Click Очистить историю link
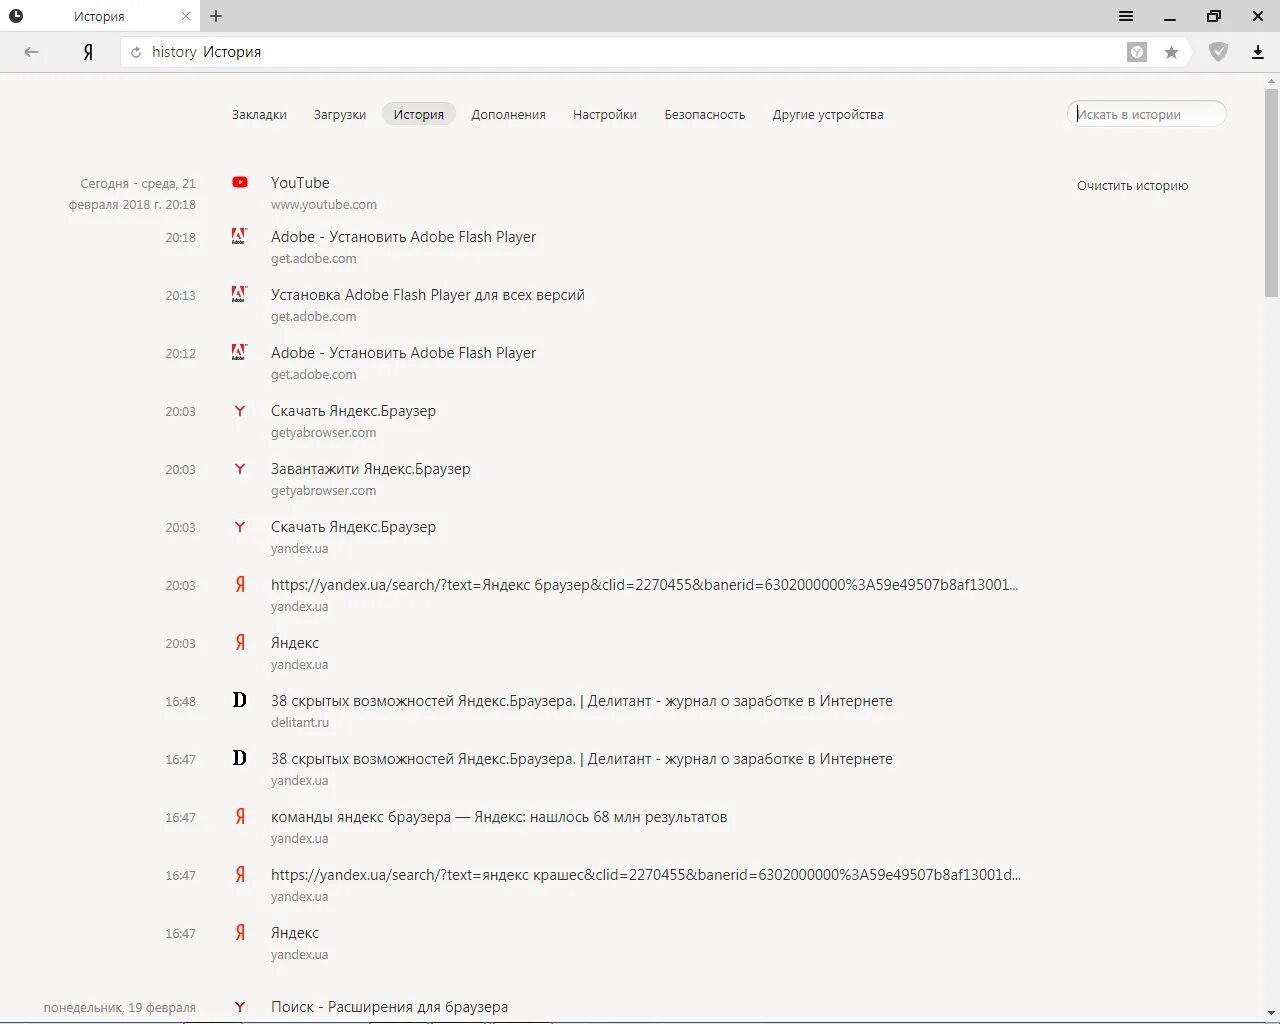 (1132, 185)
